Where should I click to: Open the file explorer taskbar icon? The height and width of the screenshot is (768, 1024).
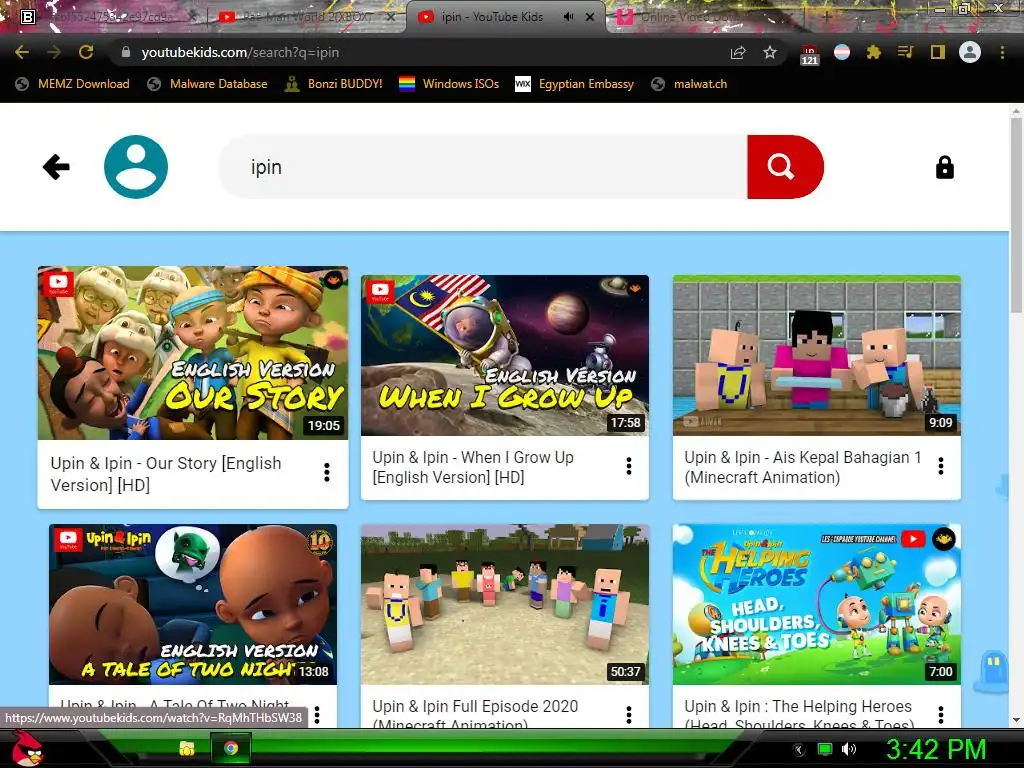click(x=187, y=748)
